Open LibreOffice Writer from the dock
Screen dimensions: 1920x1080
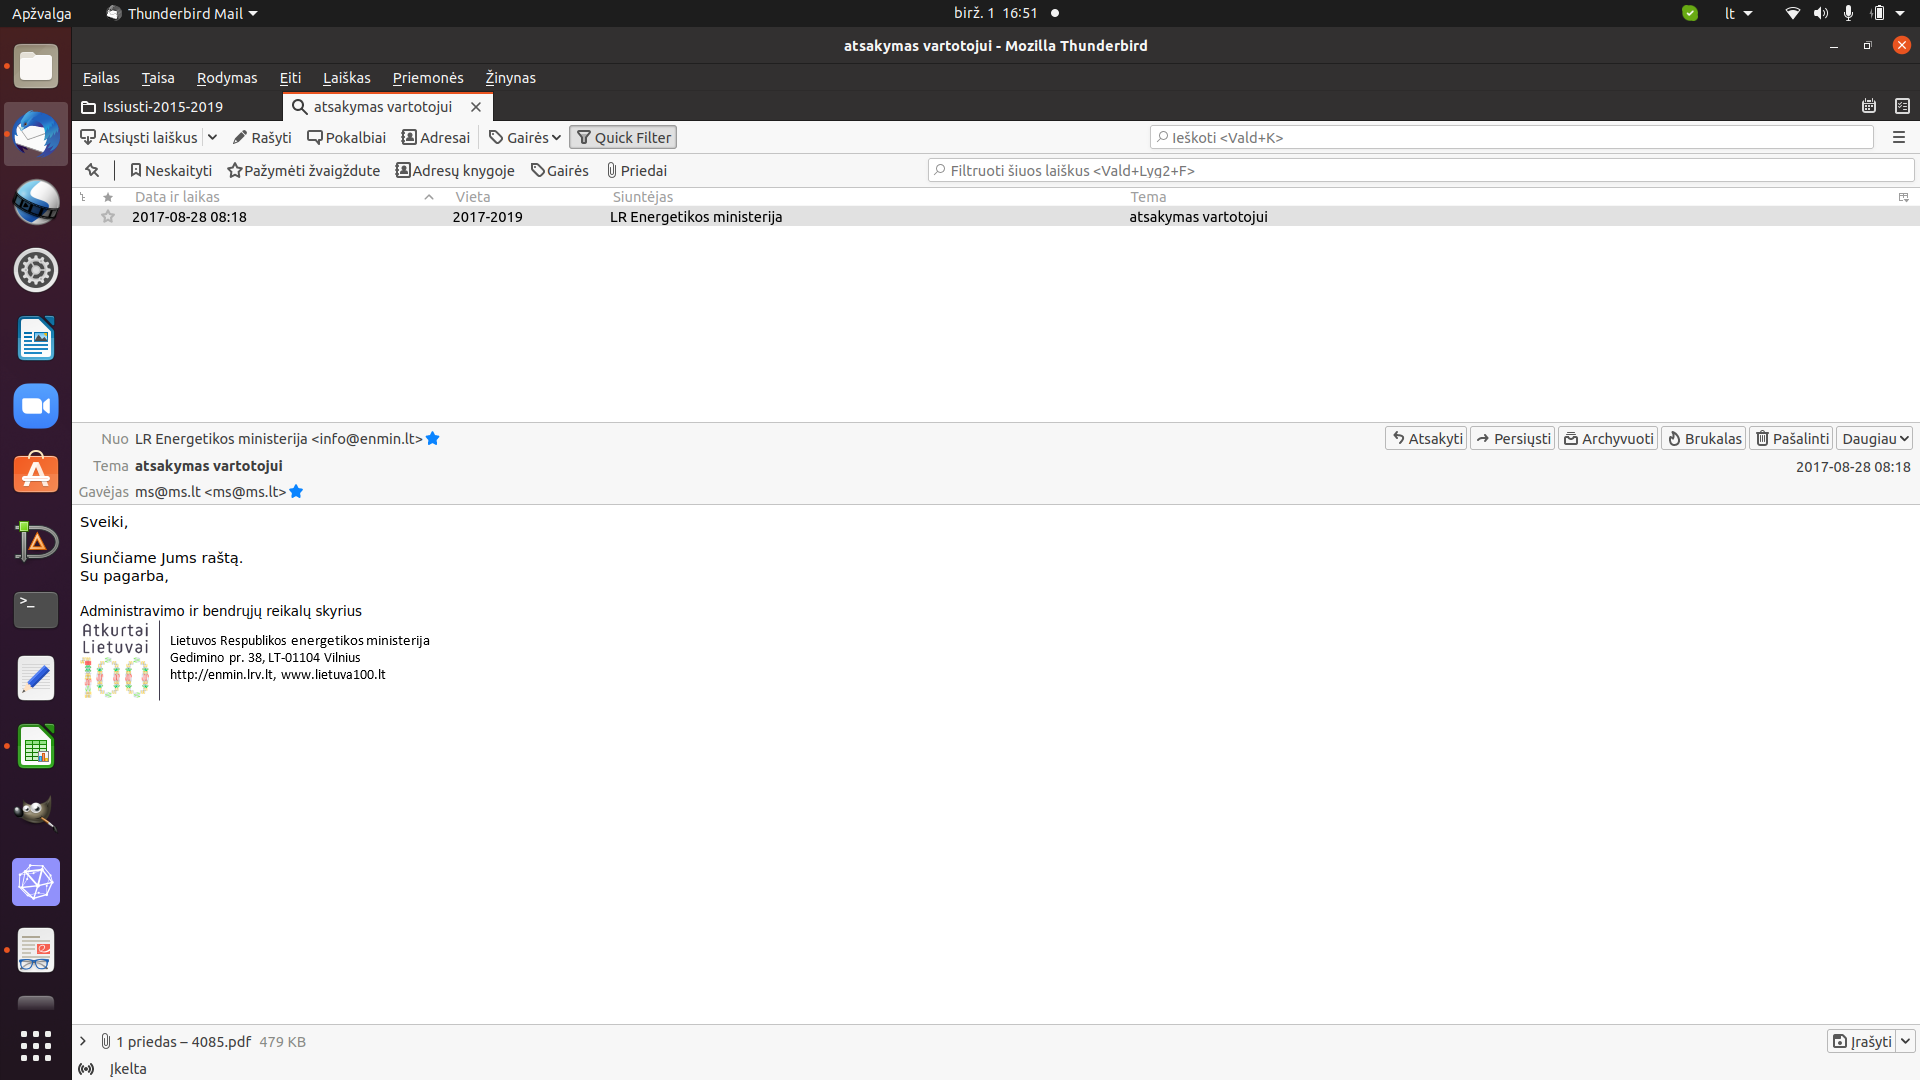tap(36, 338)
